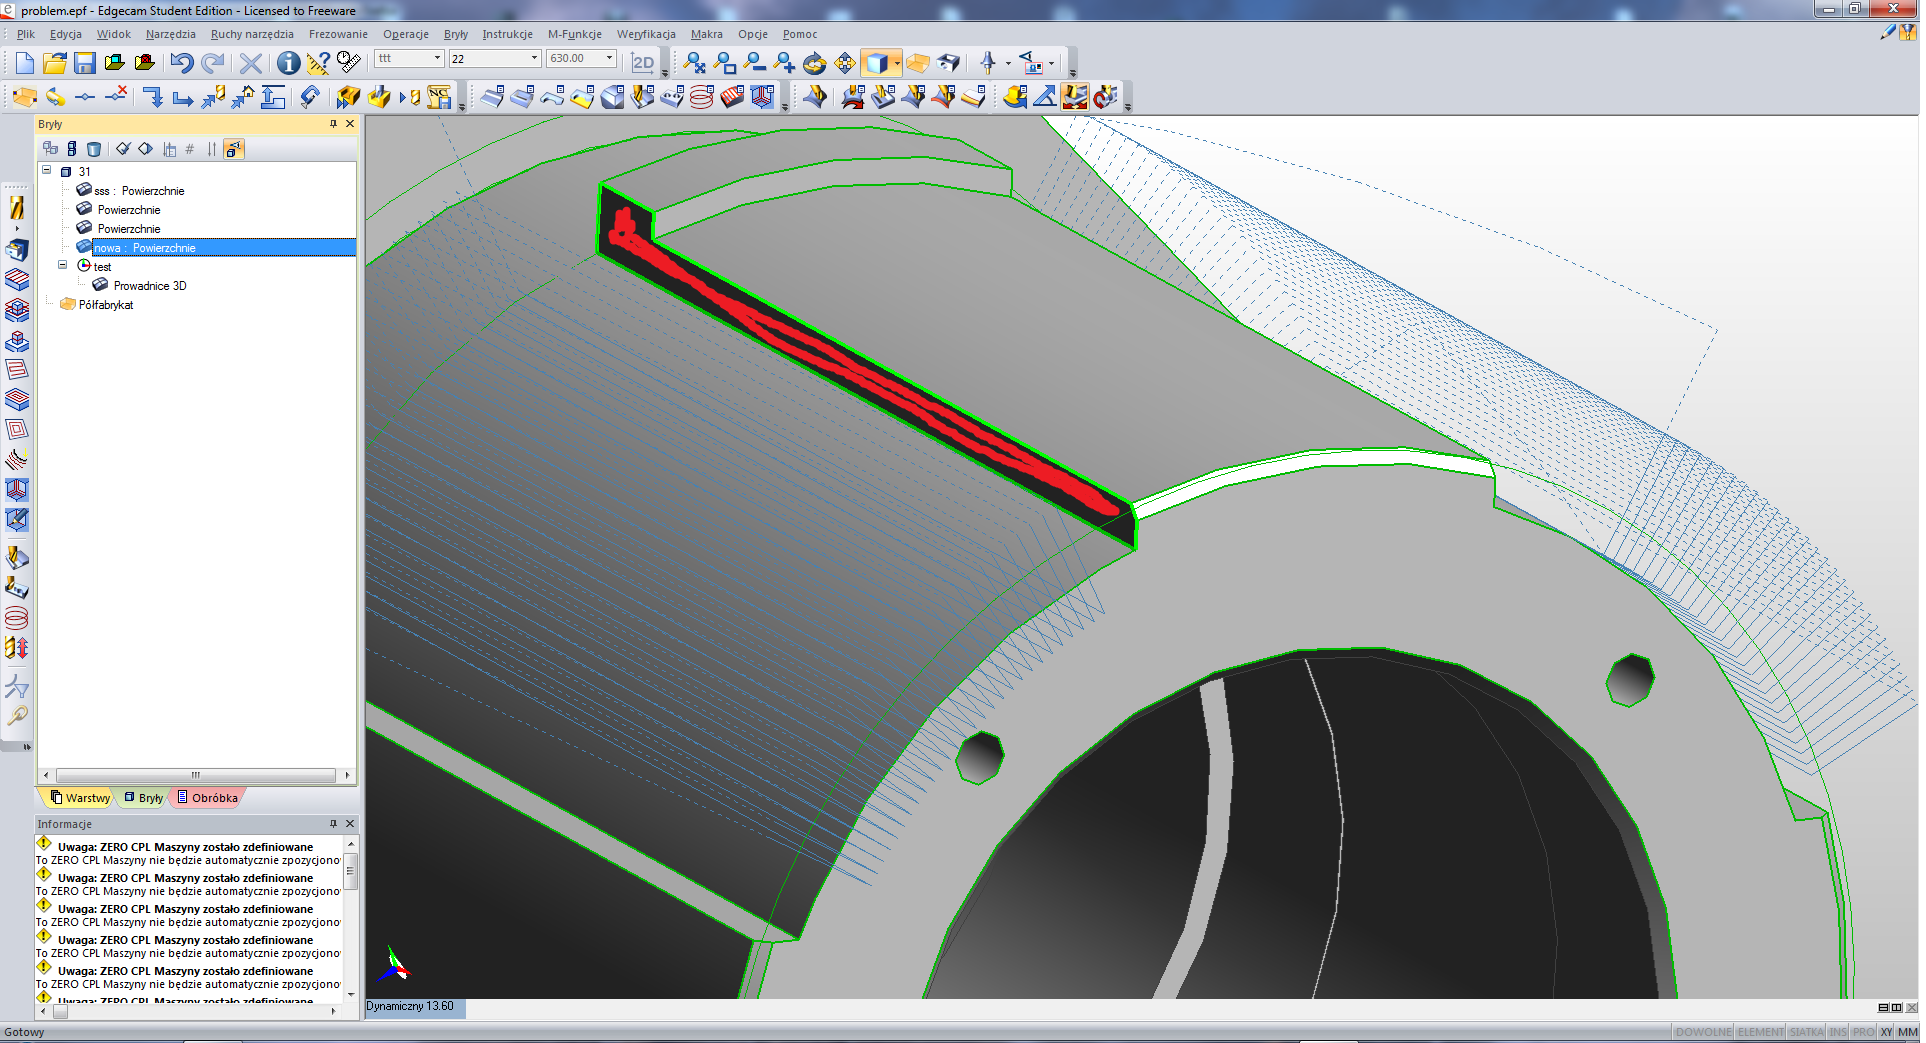Open the combo box showing 22
The image size is (1926, 1043).
pyautogui.click(x=495, y=59)
